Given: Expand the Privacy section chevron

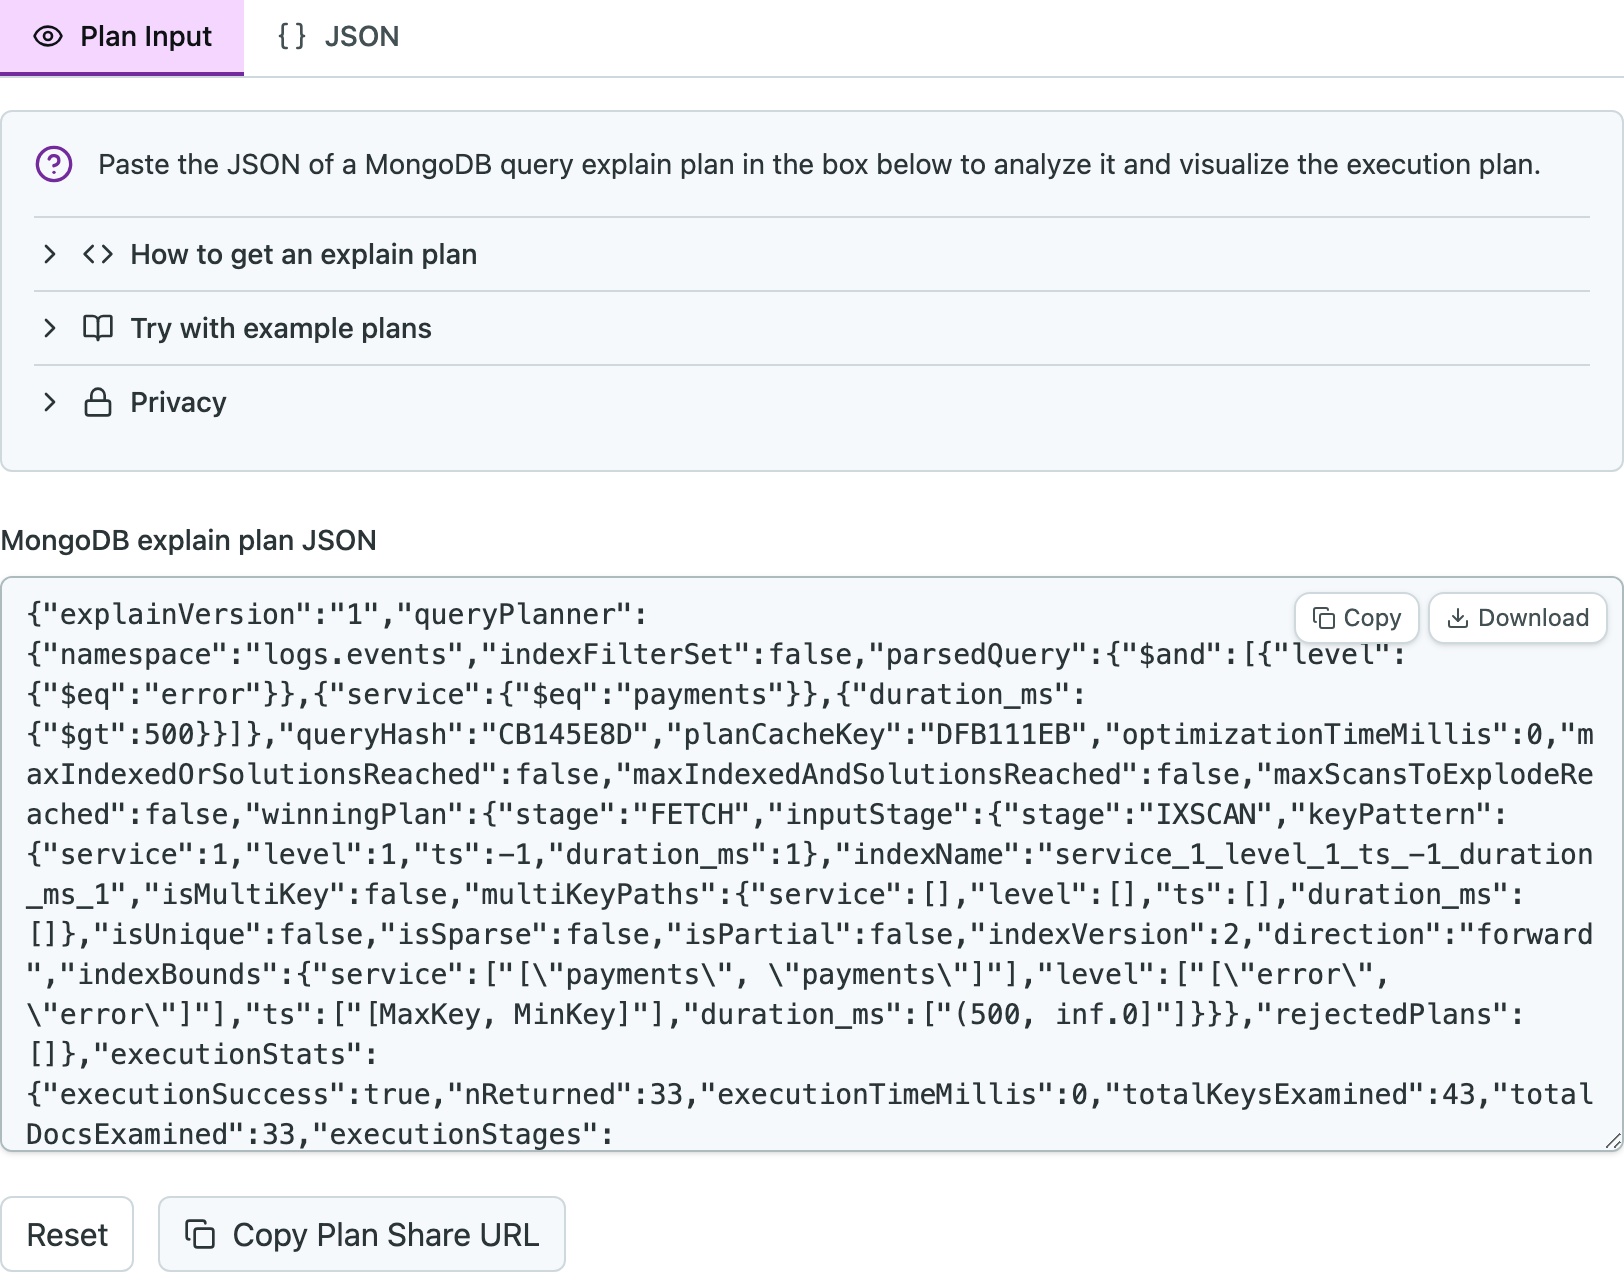Looking at the screenshot, I should click(x=50, y=402).
